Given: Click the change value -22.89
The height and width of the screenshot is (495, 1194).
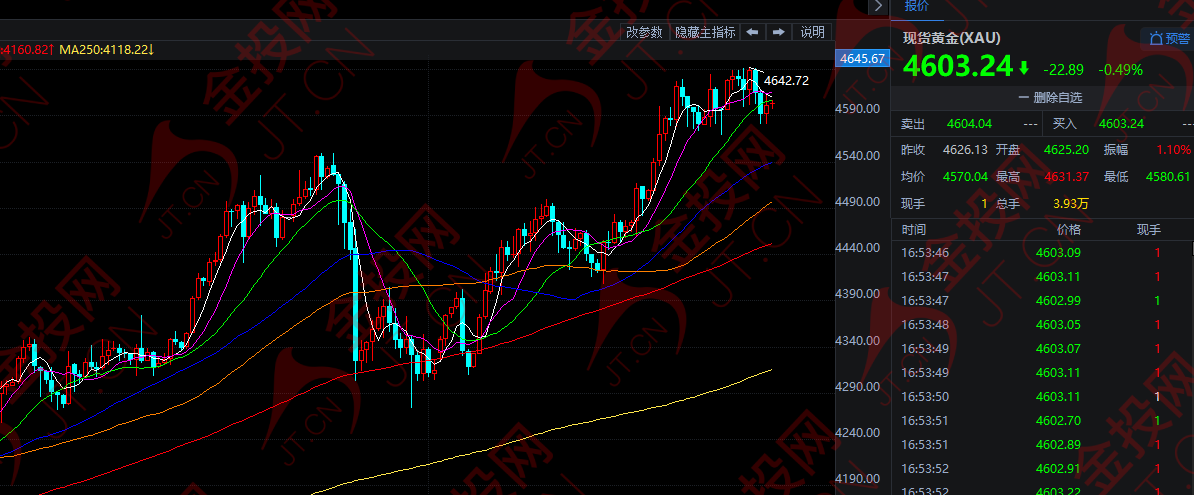Looking at the screenshot, I should pyautogui.click(x=1064, y=69).
